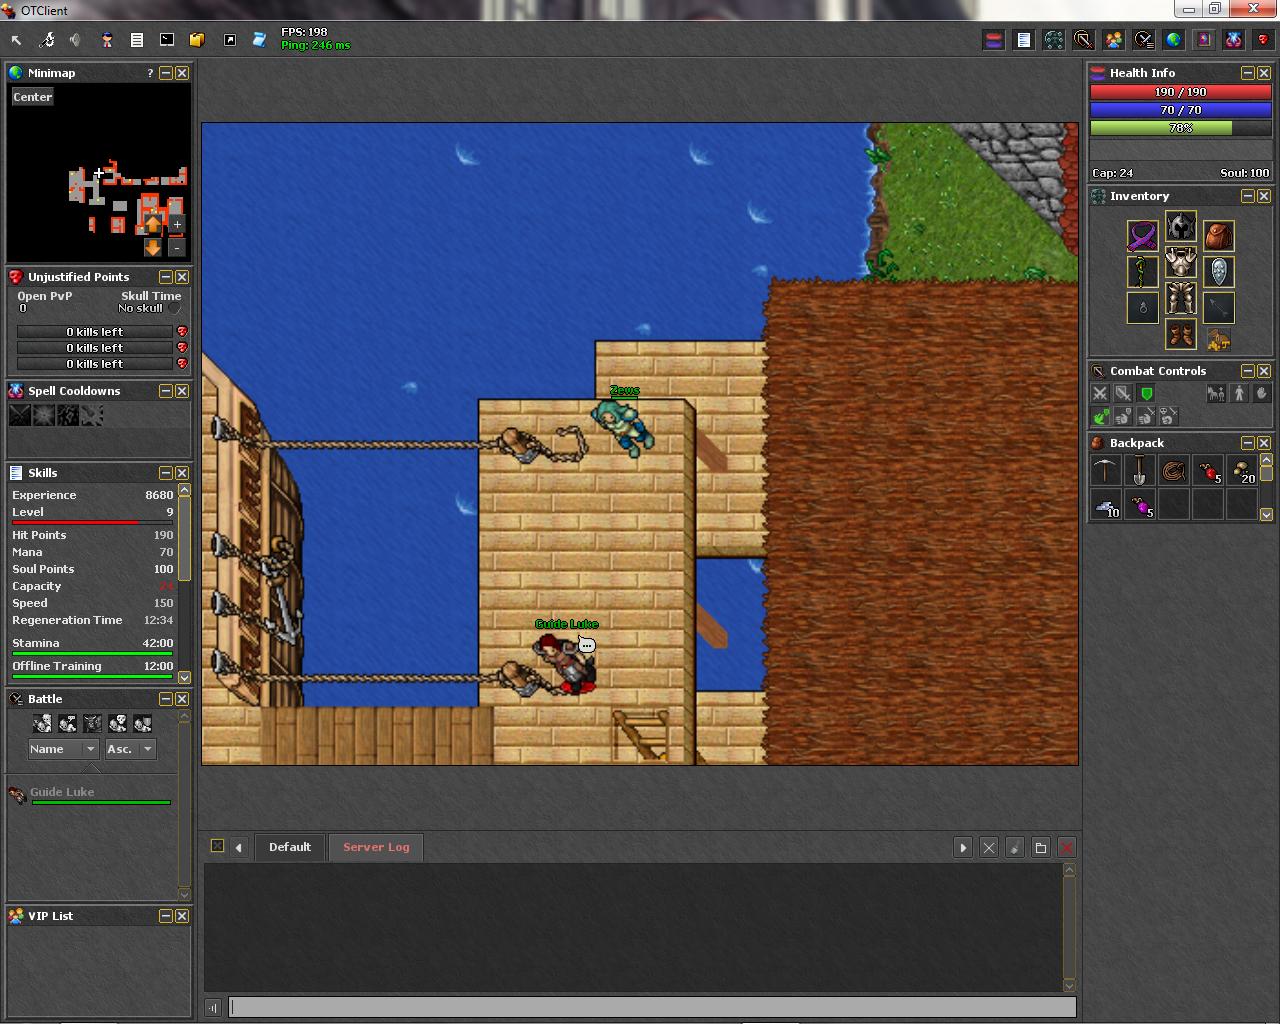Open the channels list folder icon
This screenshot has width=1280, height=1024.
(1041, 848)
